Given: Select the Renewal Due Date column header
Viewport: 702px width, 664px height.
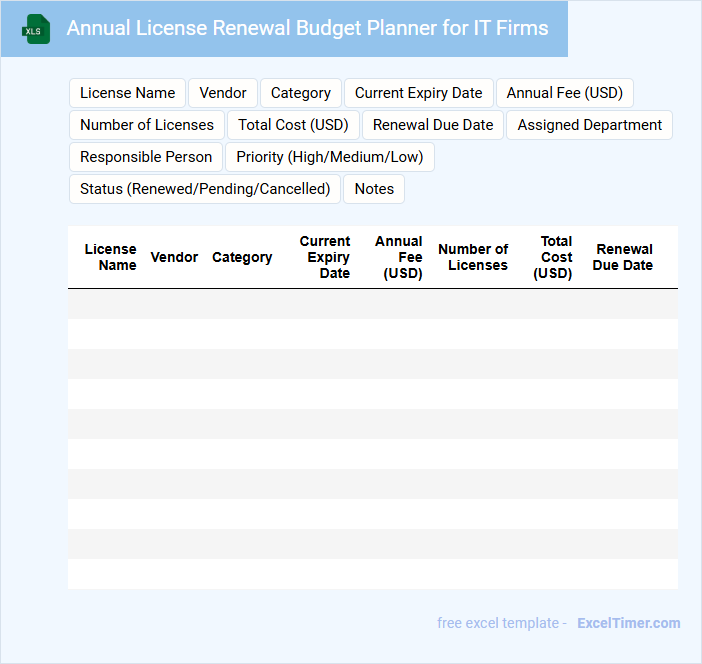Looking at the screenshot, I should [x=623, y=257].
